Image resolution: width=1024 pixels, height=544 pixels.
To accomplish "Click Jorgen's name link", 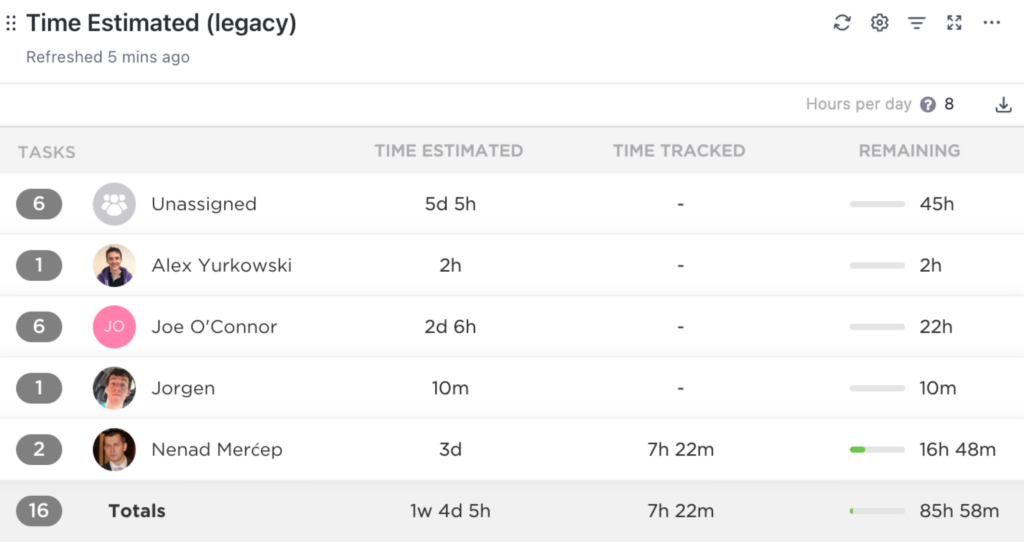I will click(x=183, y=388).
